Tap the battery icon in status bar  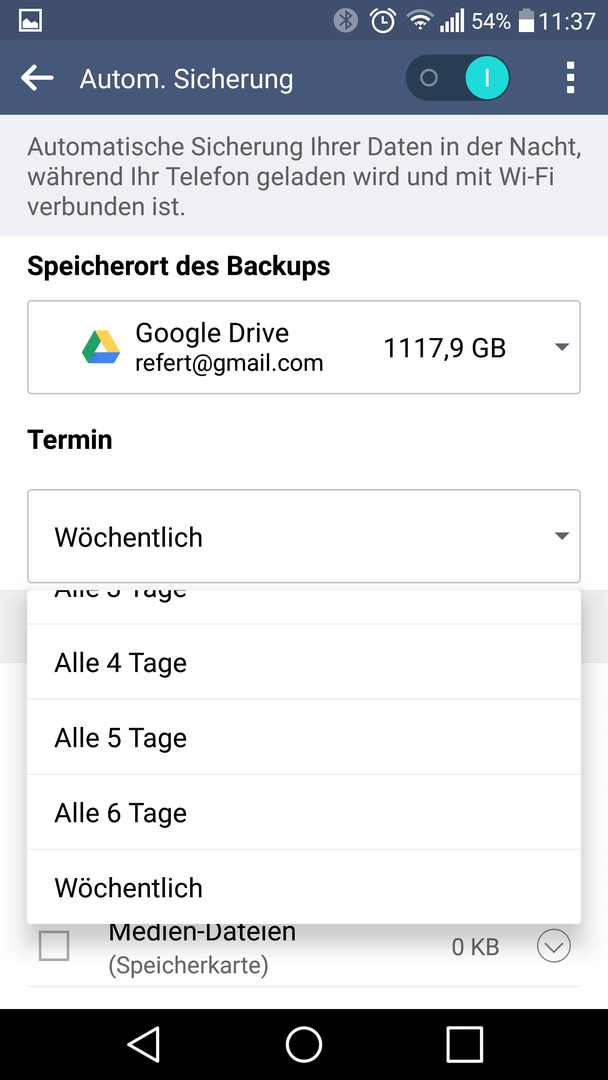tap(526, 21)
